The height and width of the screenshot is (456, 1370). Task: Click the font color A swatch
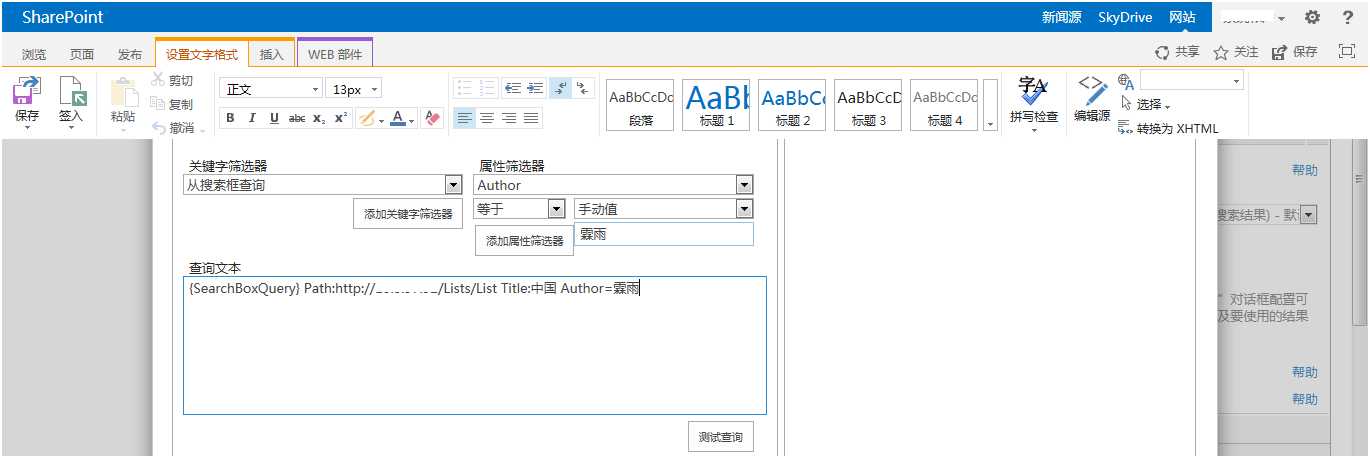[x=398, y=118]
